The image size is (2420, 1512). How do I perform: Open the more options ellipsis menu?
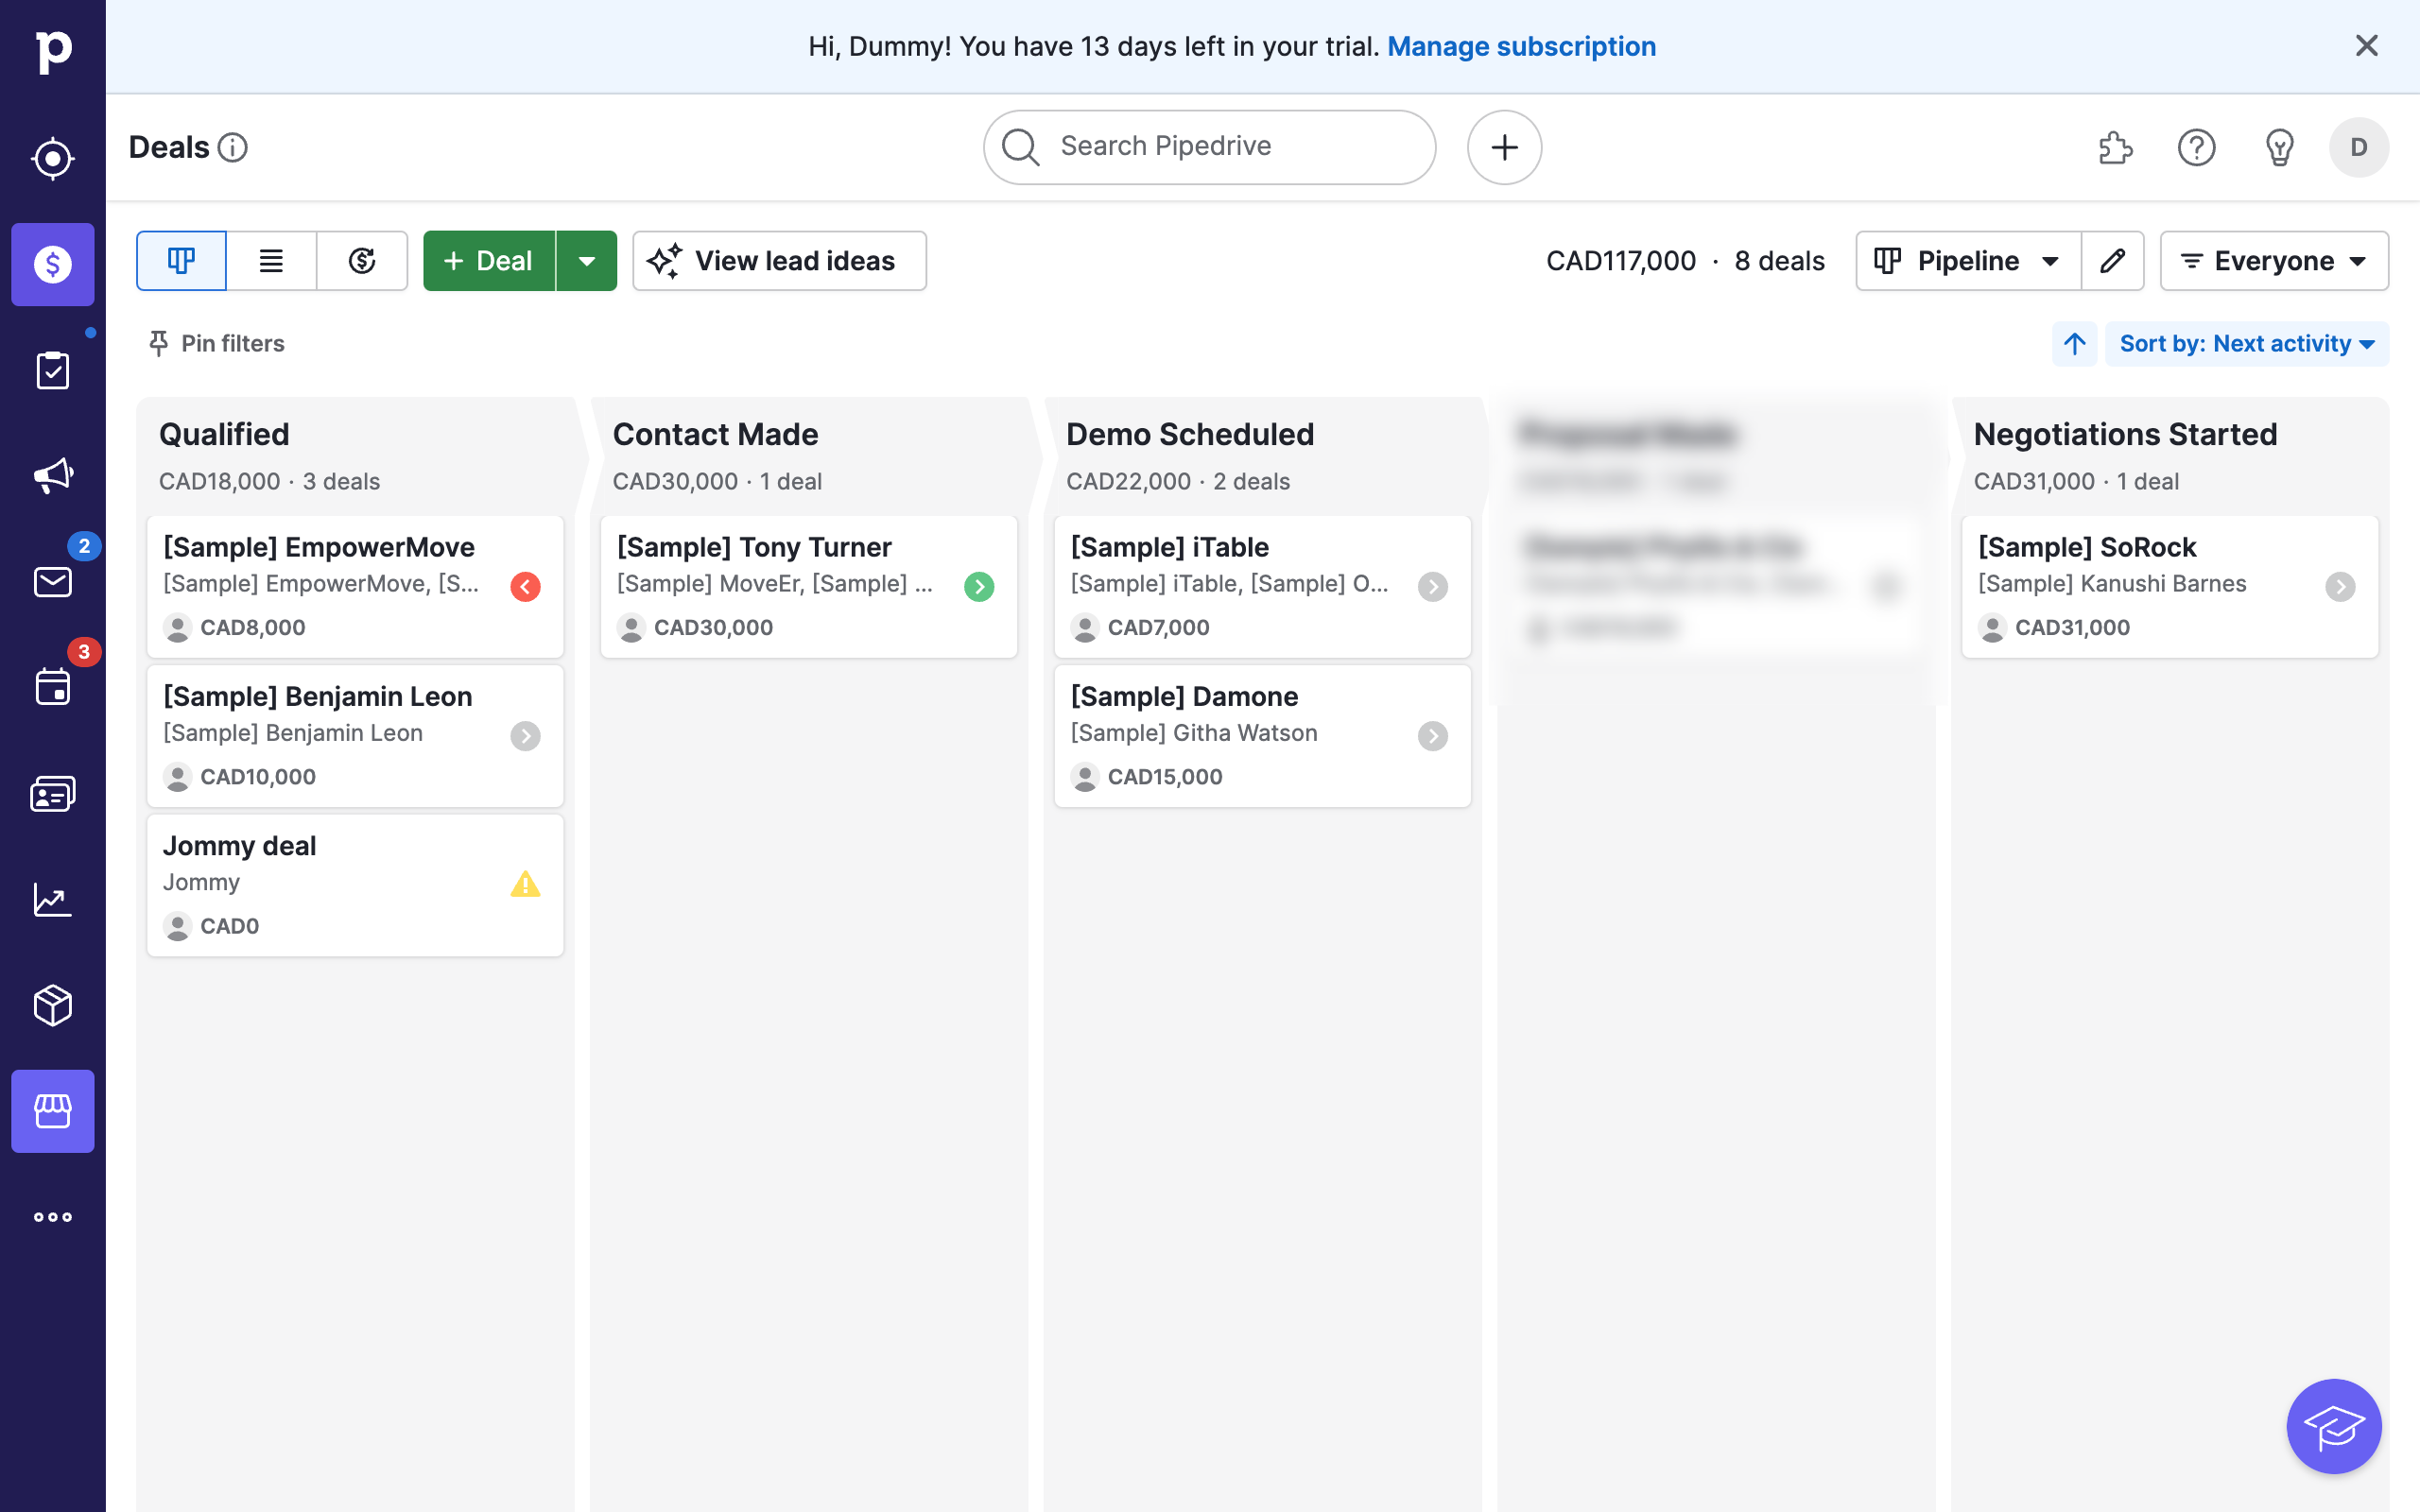(52, 1217)
